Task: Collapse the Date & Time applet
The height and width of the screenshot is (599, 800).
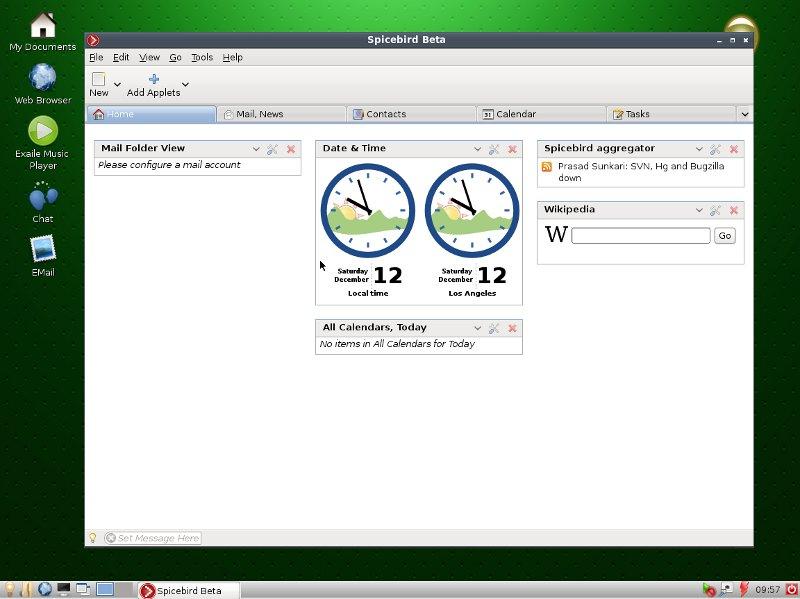Action: tap(478, 149)
